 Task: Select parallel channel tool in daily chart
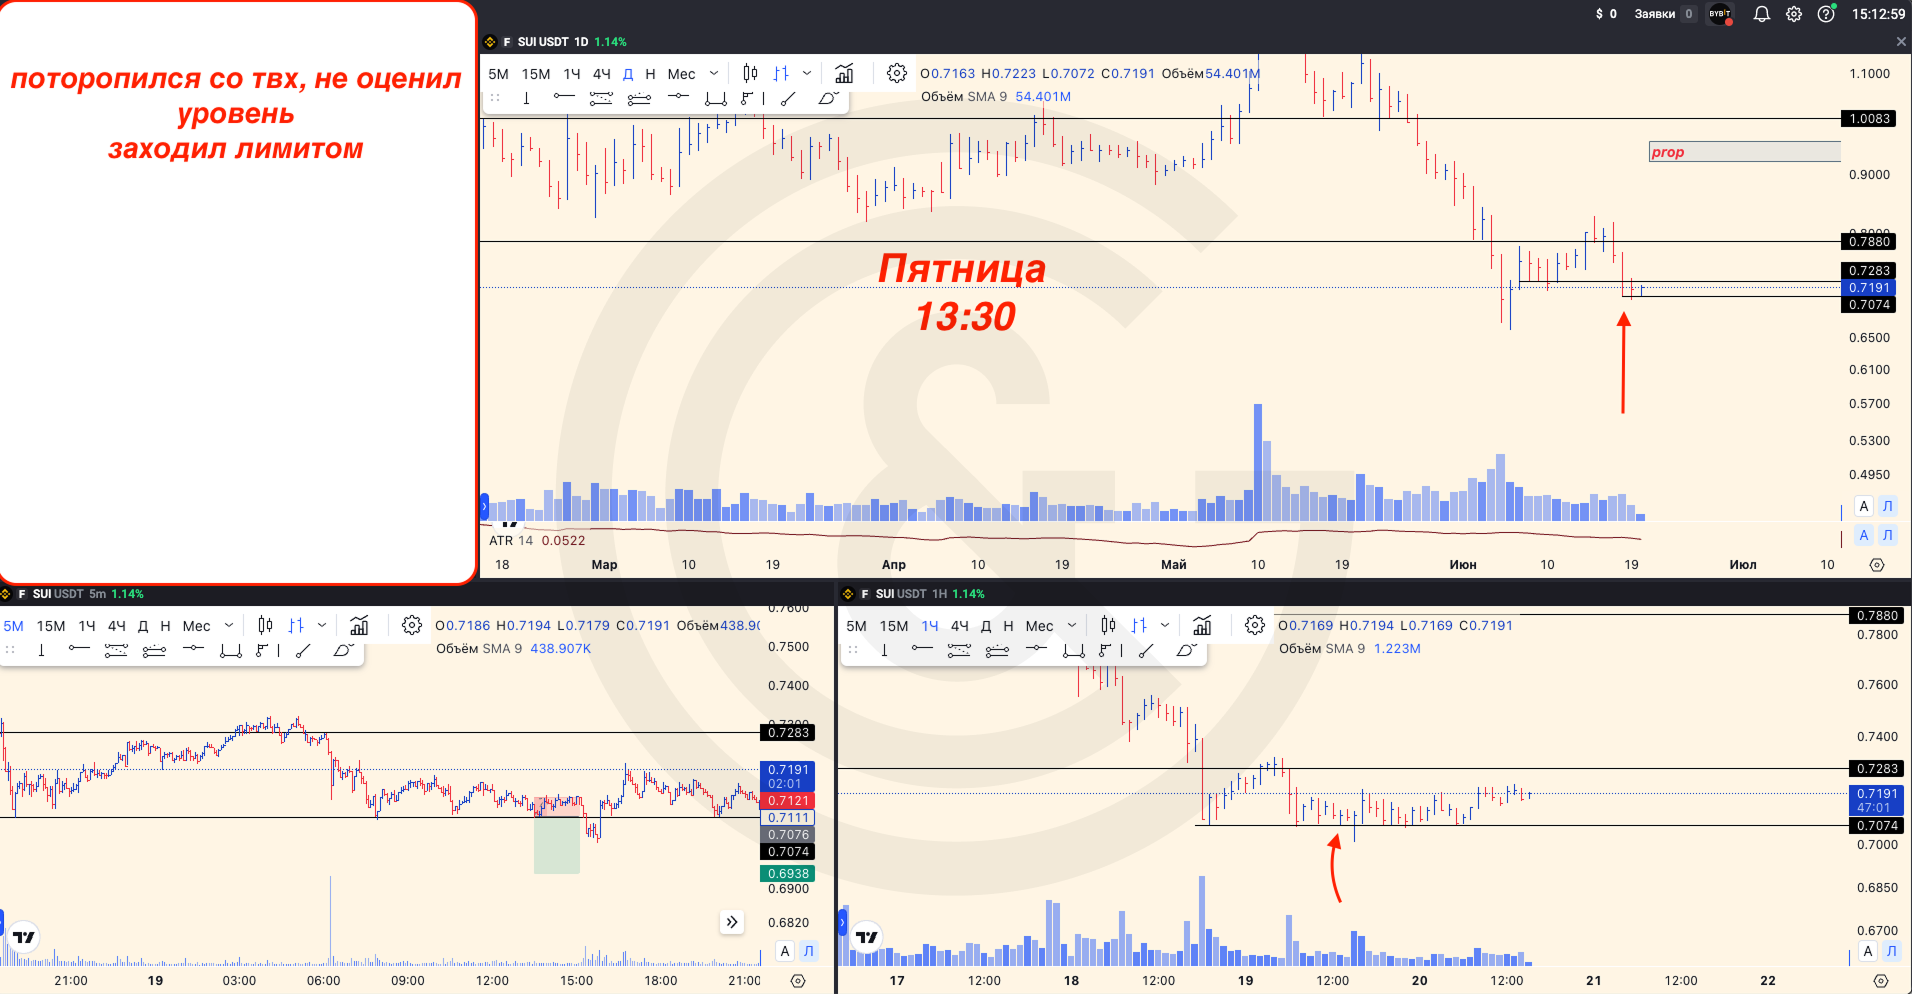pos(601,98)
